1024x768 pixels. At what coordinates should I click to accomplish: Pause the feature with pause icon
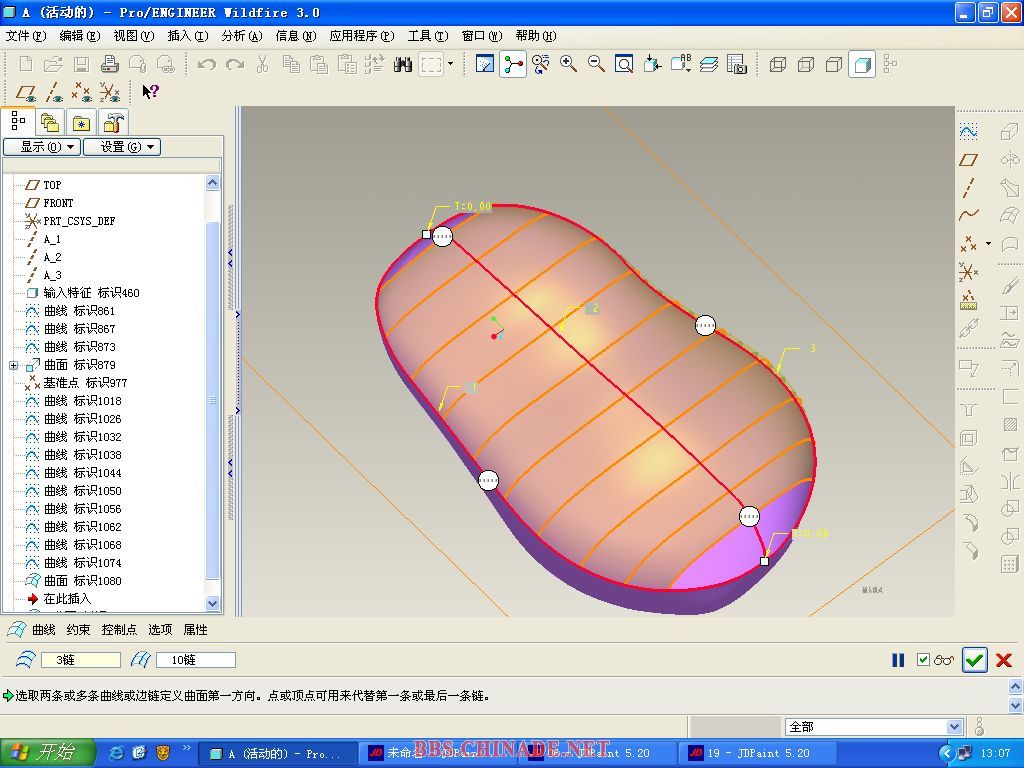click(x=898, y=660)
